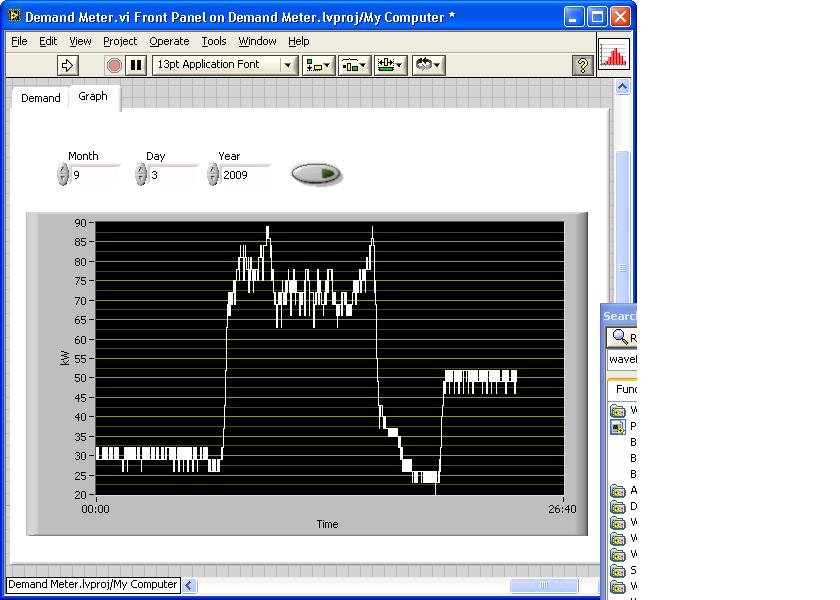
Task: Click the Context Help question mark button
Action: coord(582,65)
